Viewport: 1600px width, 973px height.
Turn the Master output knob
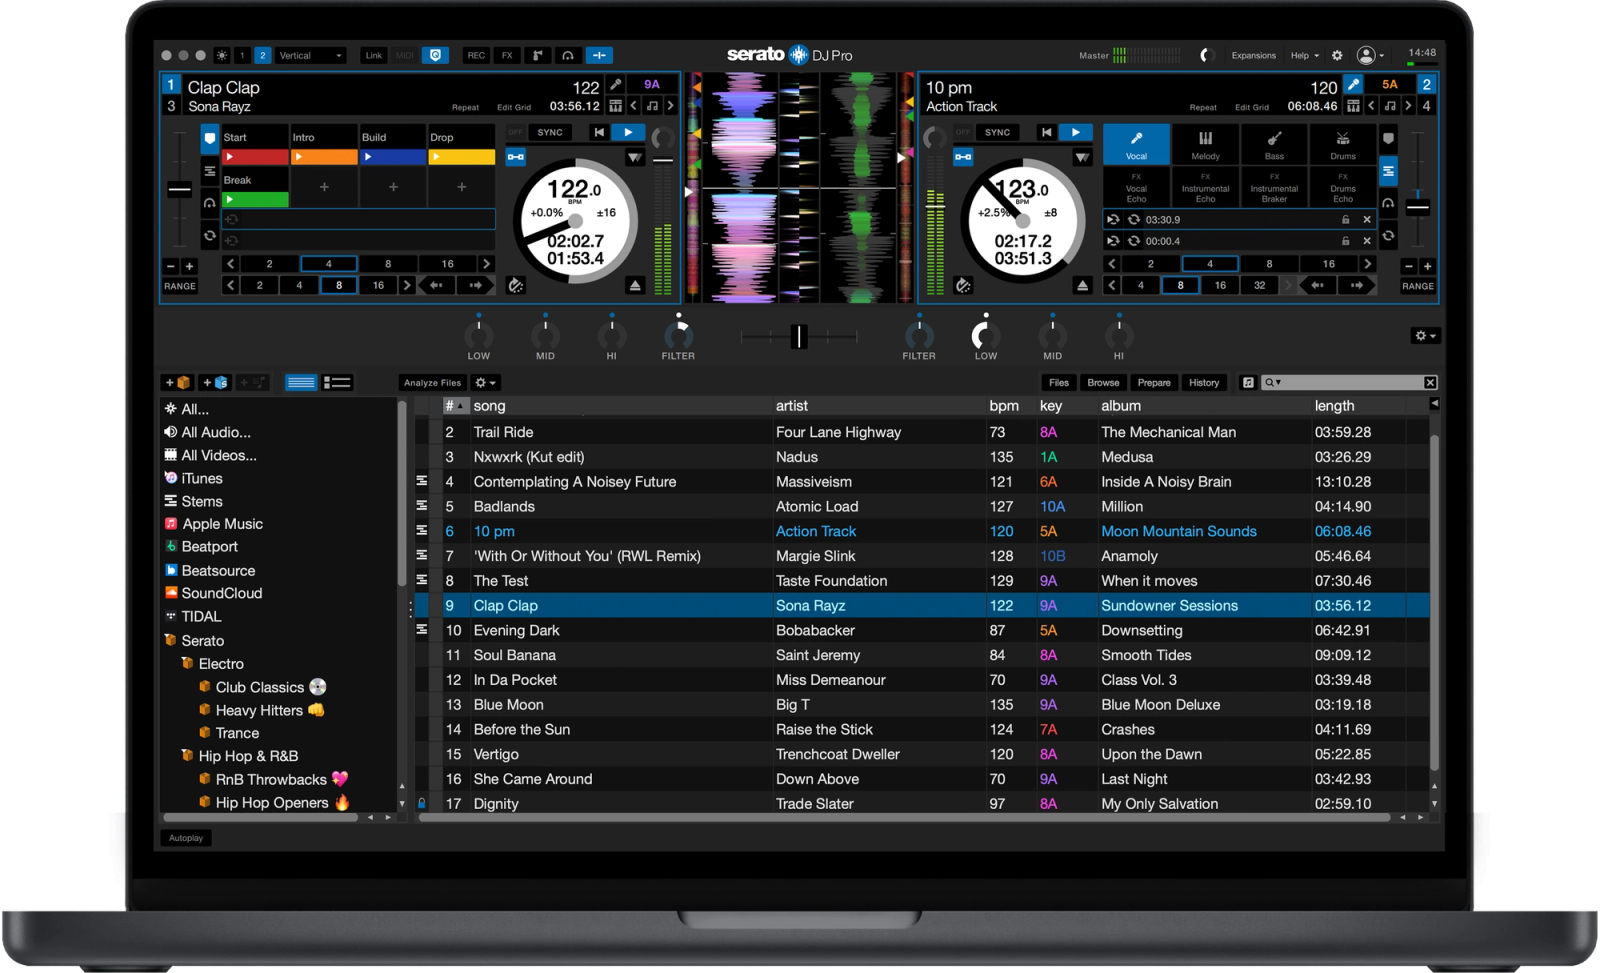pyautogui.click(x=1206, y=56)
